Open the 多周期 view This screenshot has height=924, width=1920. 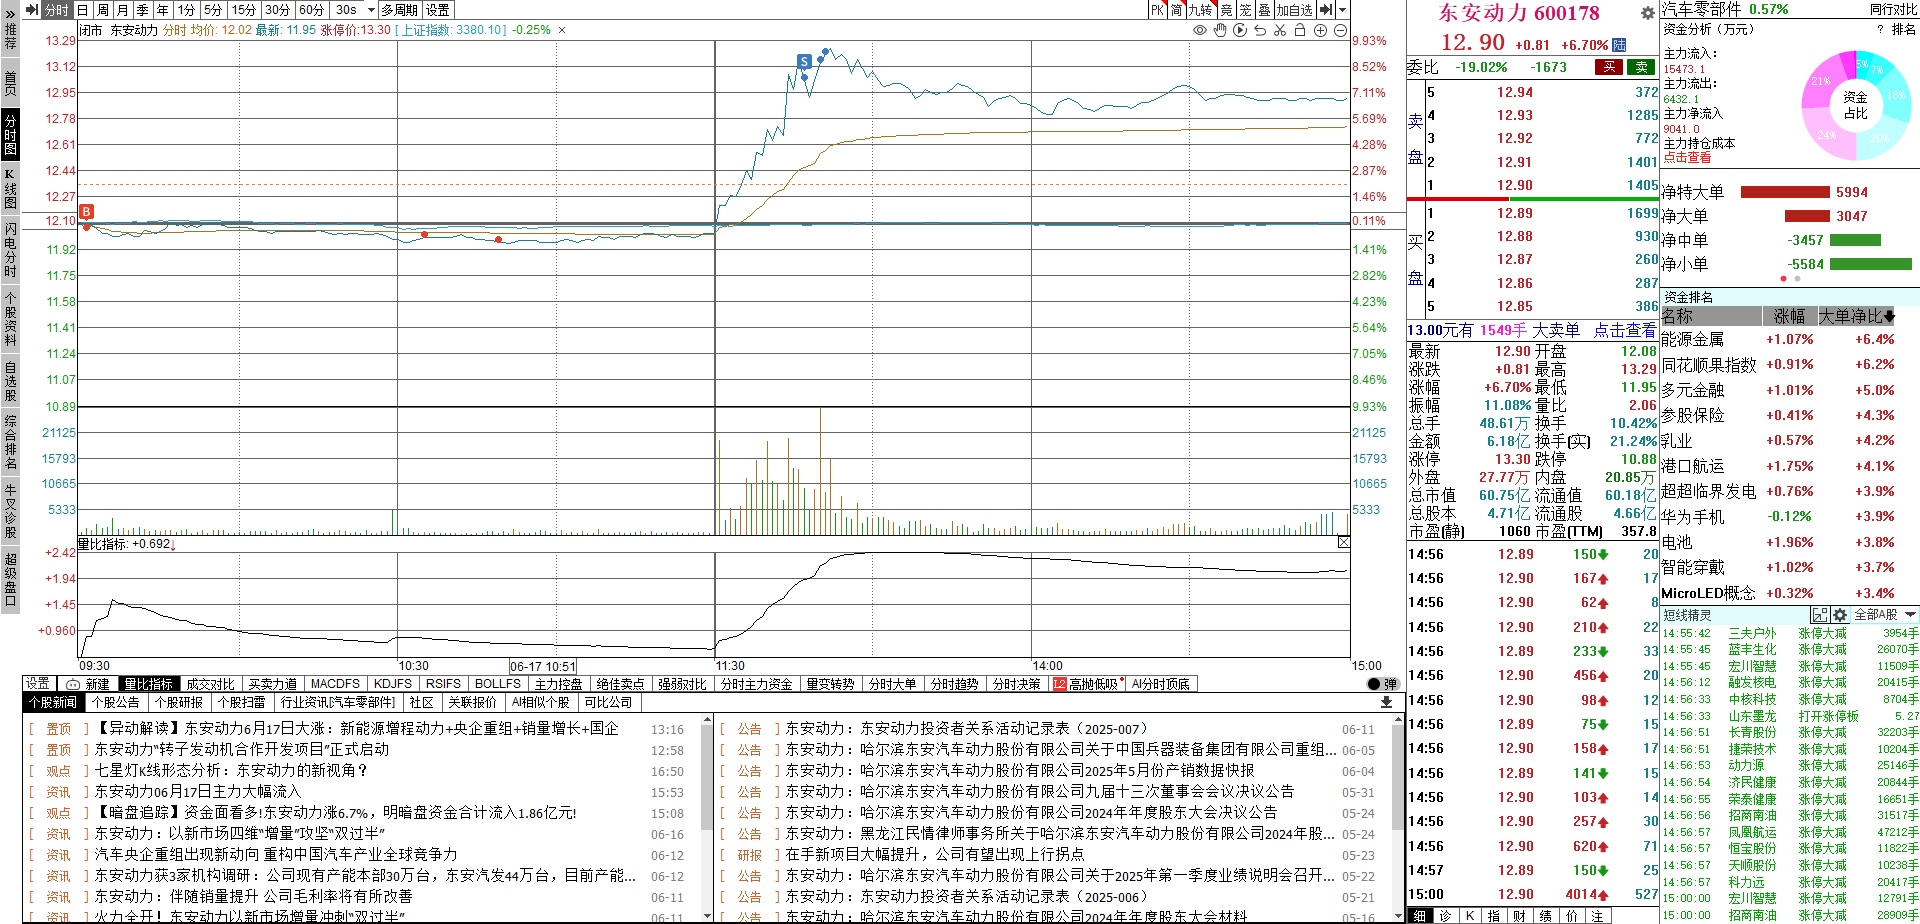[x=400, y=10]
